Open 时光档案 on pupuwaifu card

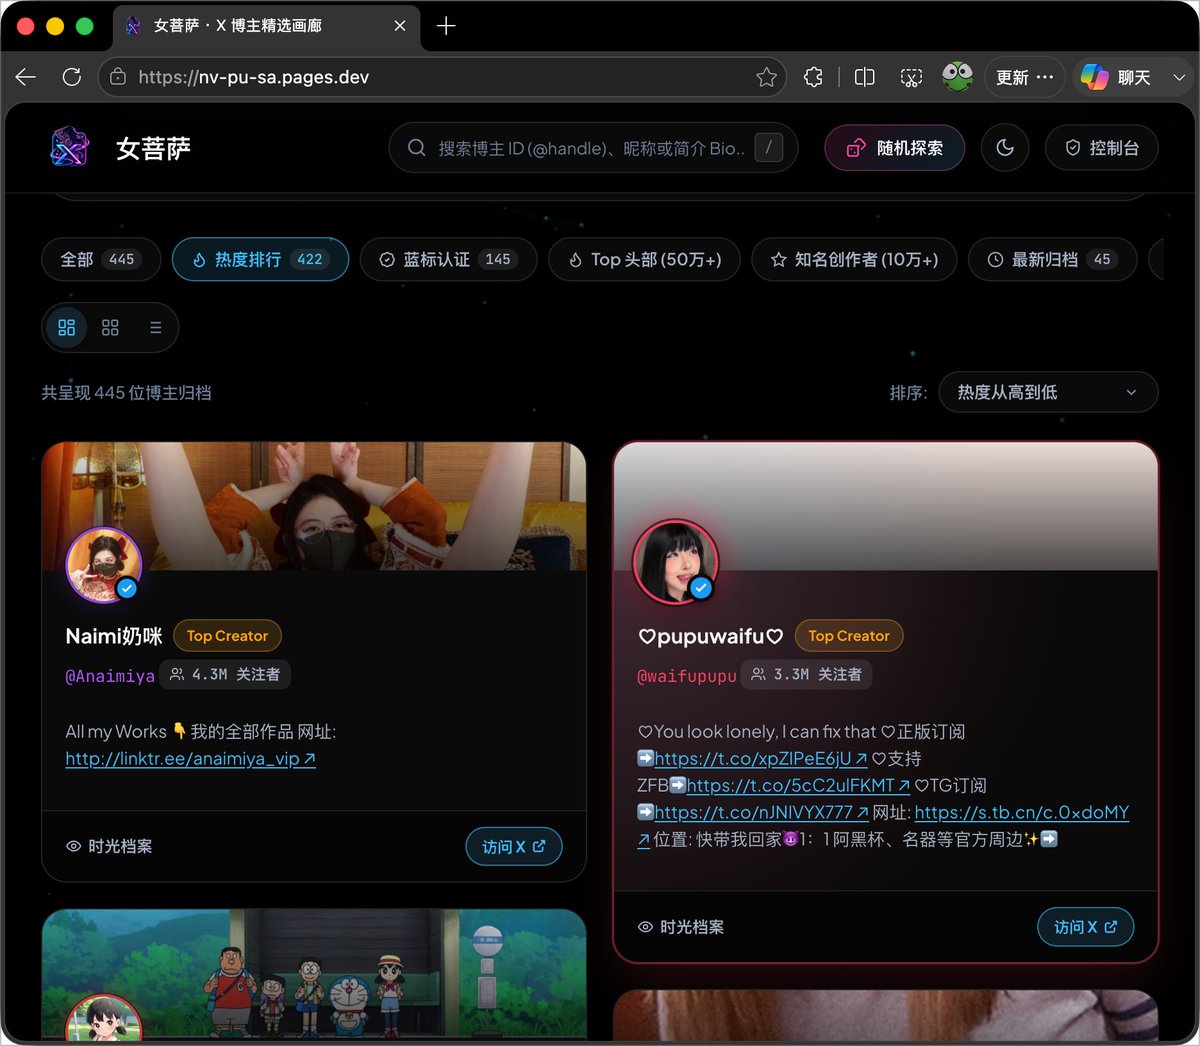(x=681, y=927)
